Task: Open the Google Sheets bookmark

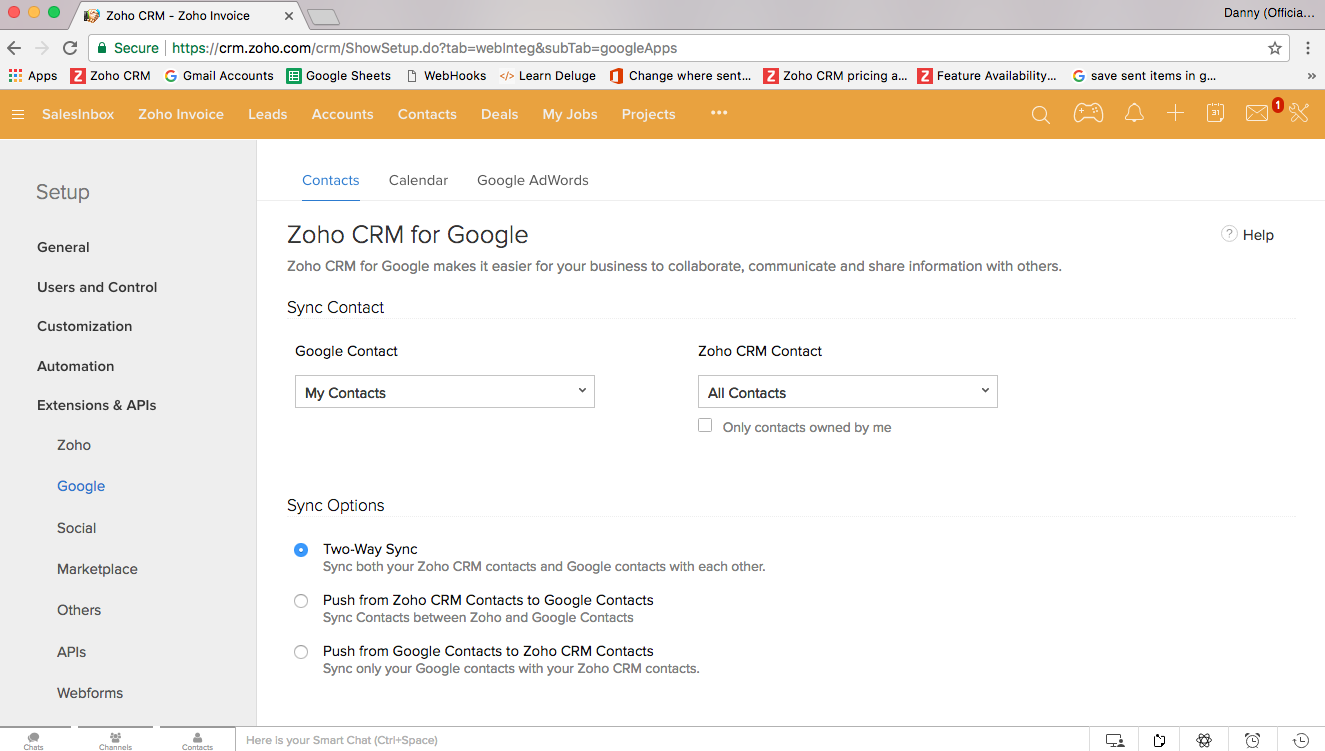Action: (339, 76)
